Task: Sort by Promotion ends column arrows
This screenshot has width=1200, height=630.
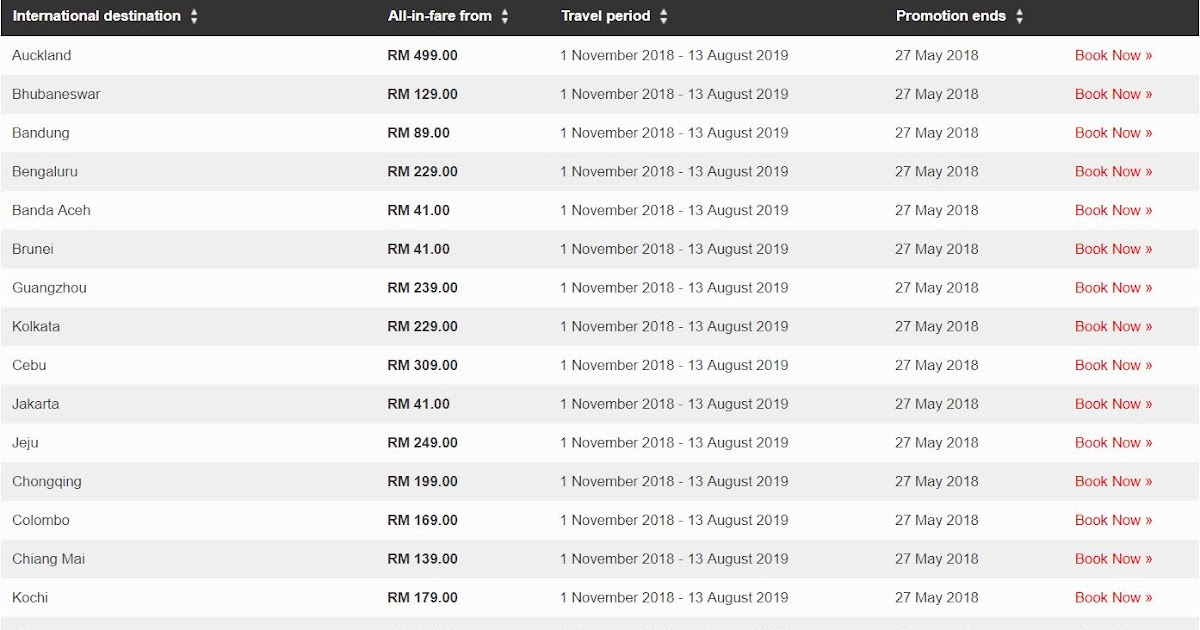Action: pos(1019,17)
